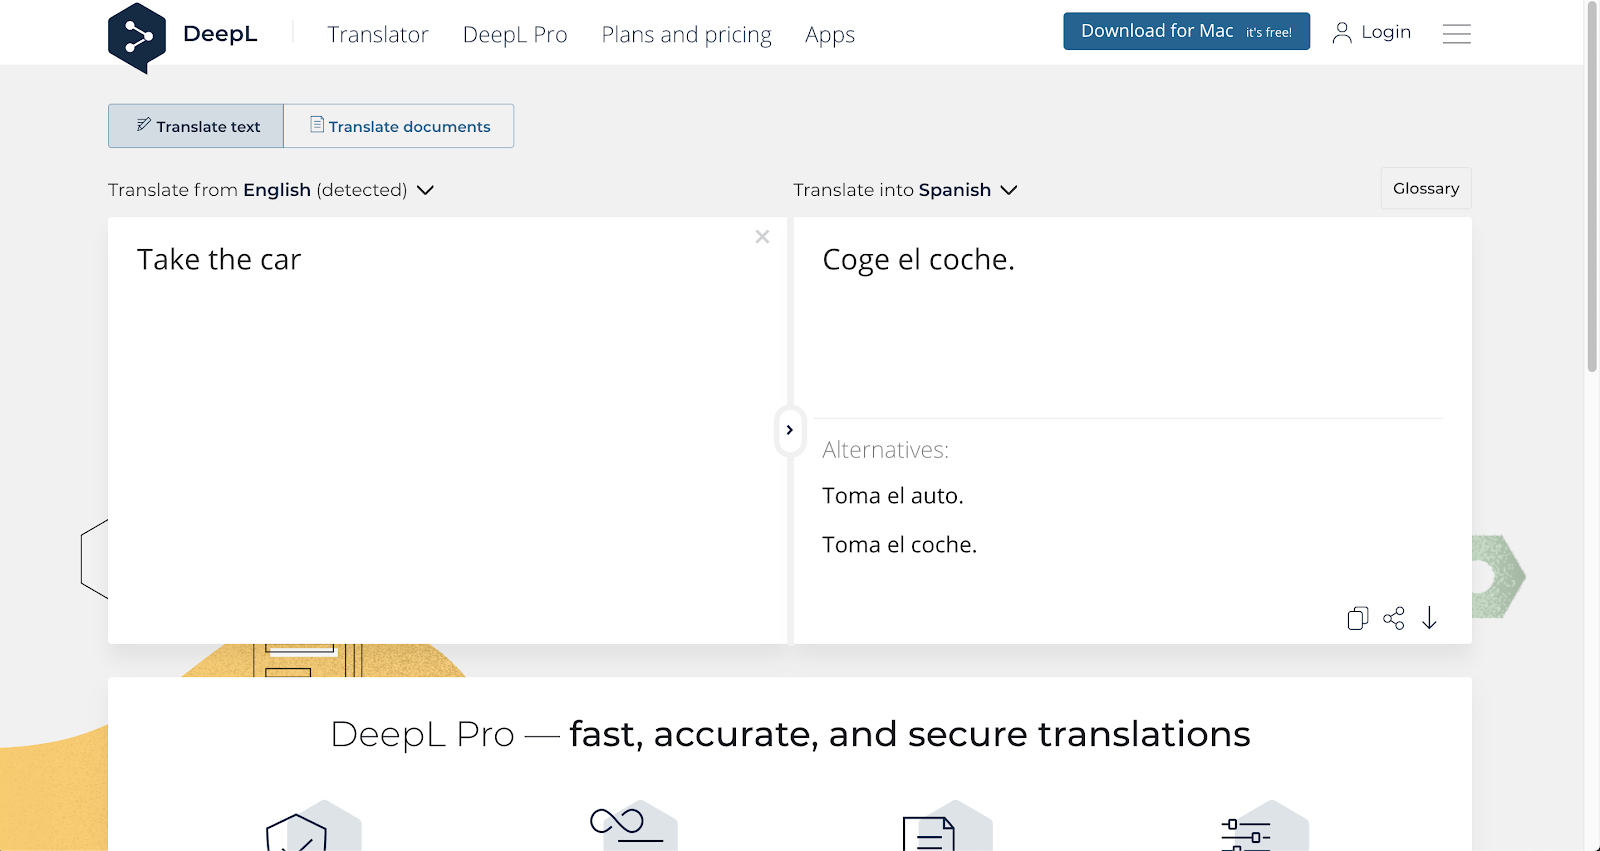Click the source text input area
The width and height of the screenshot is (1600, 851).
click(x=447, y=430)
